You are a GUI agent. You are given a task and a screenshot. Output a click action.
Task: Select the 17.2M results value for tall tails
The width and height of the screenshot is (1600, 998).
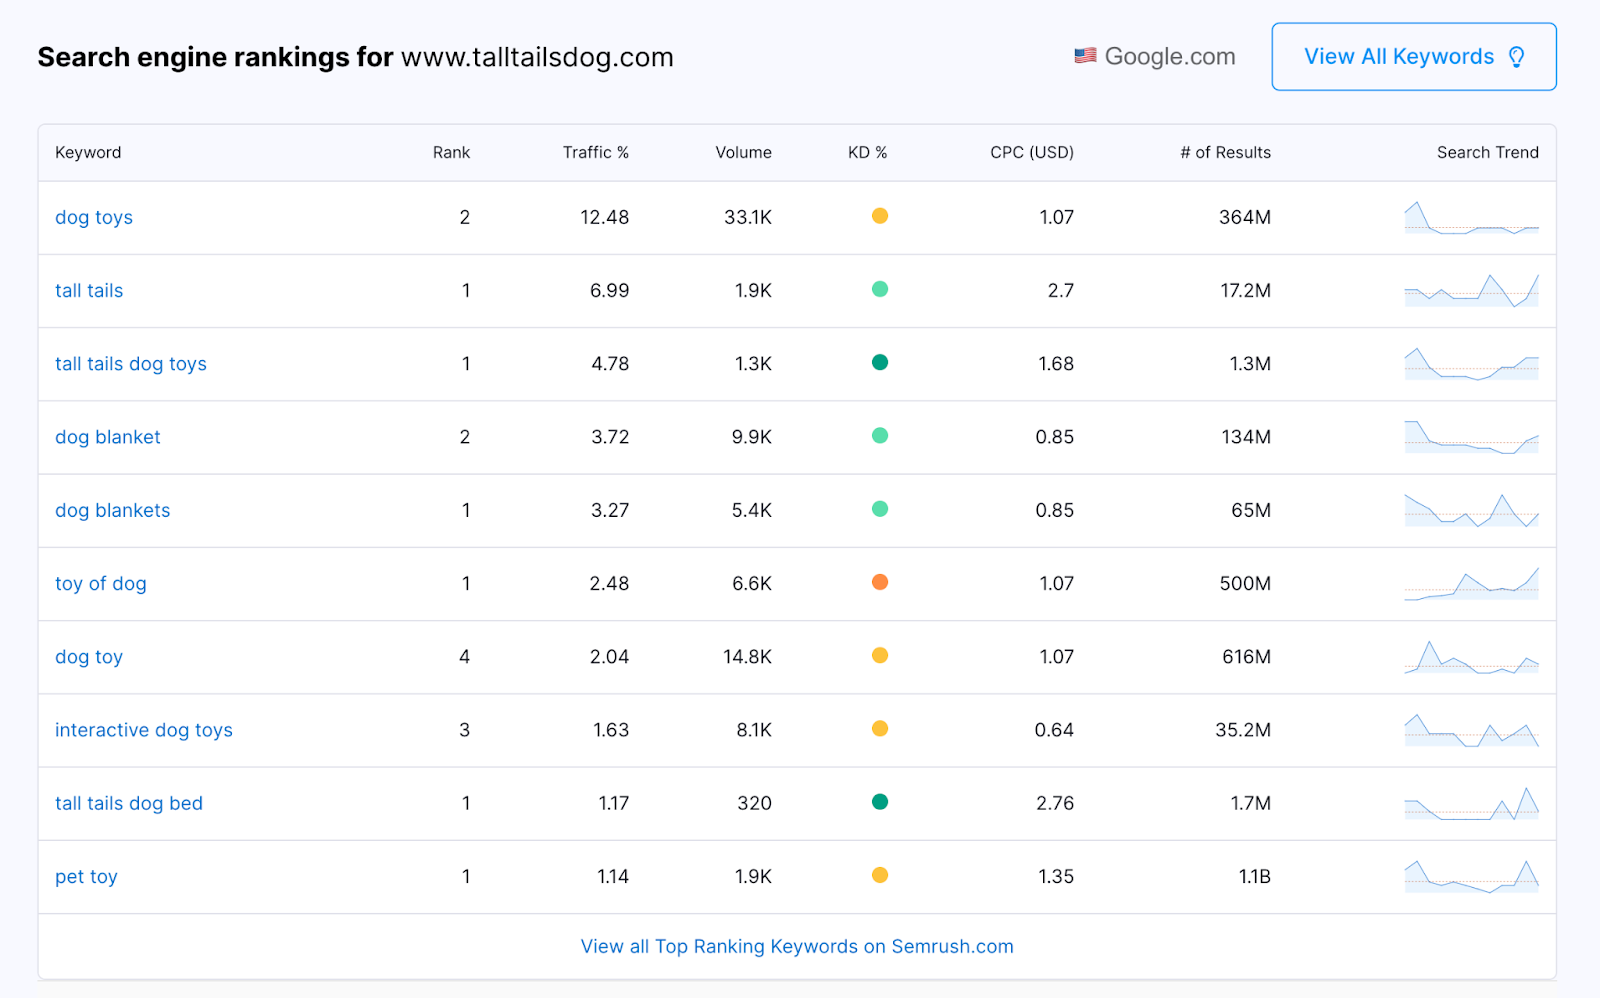tap(1246, 291)
